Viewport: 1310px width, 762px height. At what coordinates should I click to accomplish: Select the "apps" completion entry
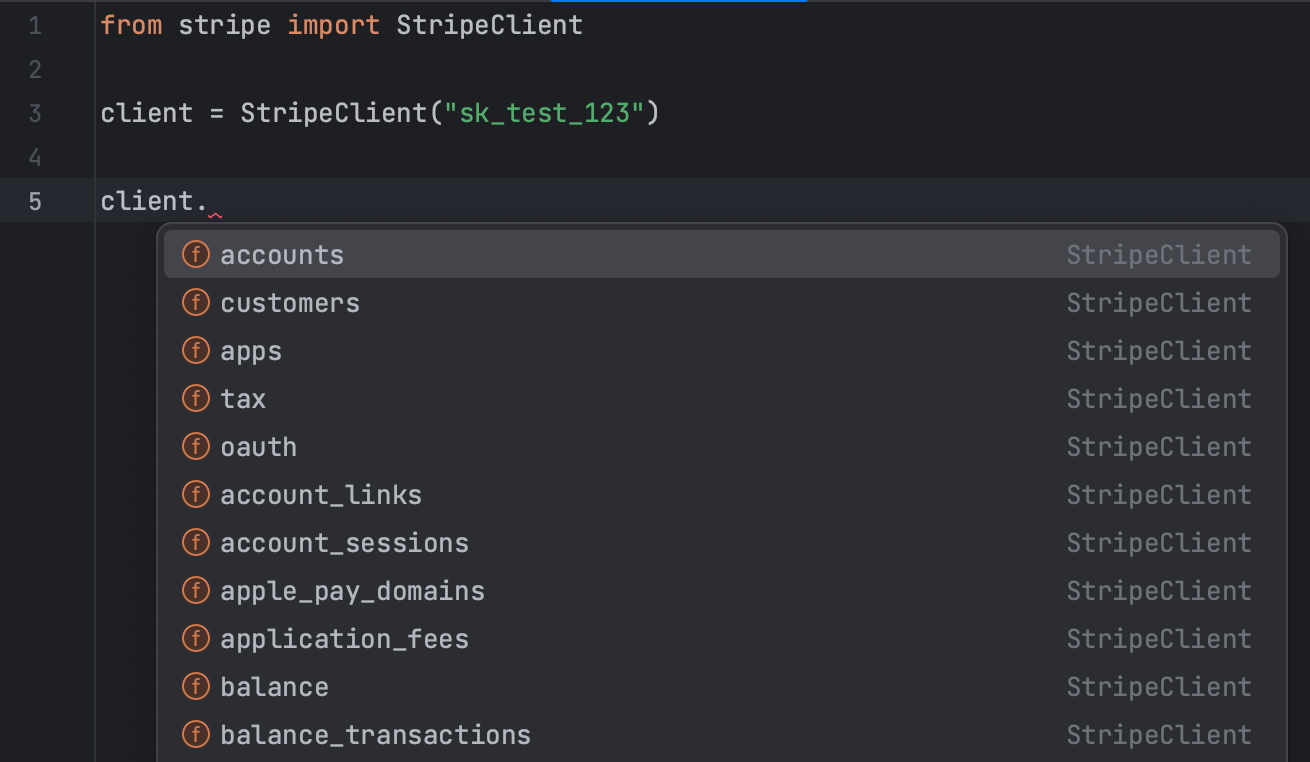click(x=251, y=350)
